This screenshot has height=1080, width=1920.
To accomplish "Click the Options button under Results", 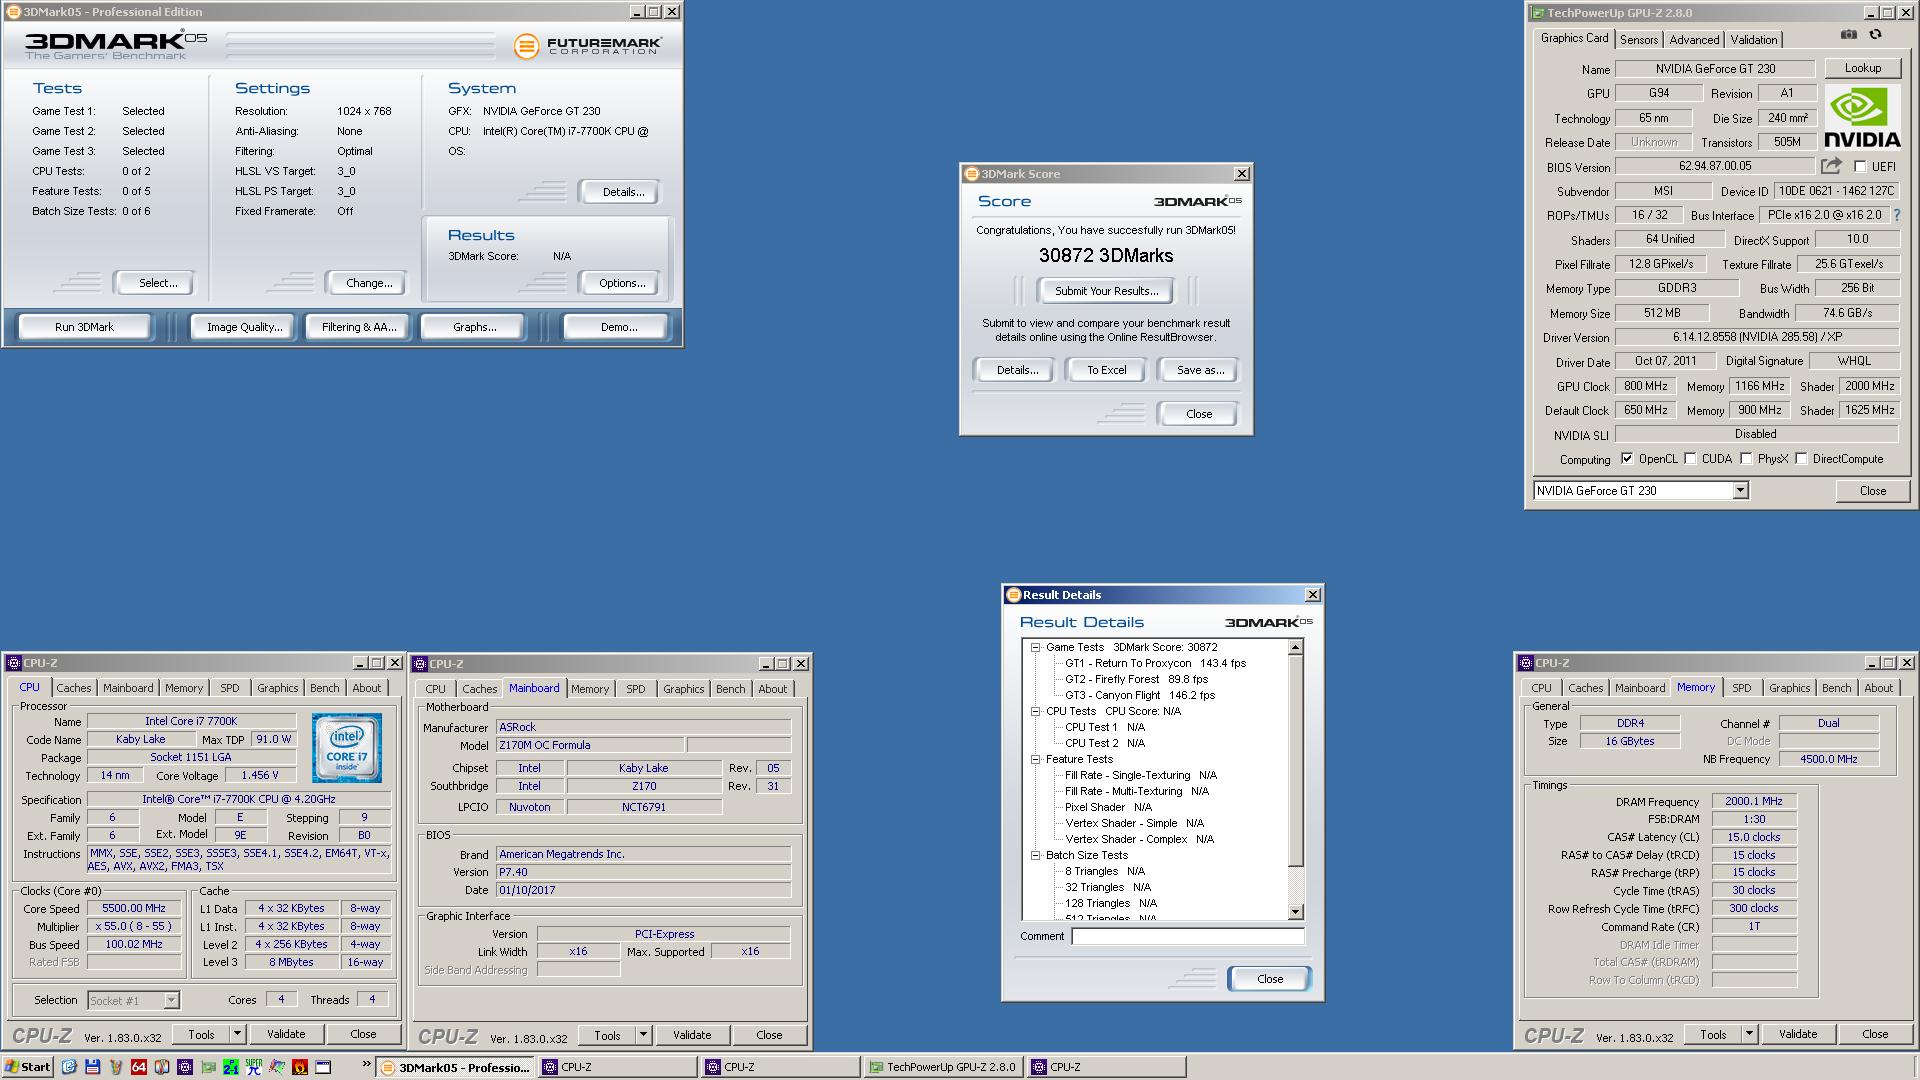I will click(x=621, y=283).
